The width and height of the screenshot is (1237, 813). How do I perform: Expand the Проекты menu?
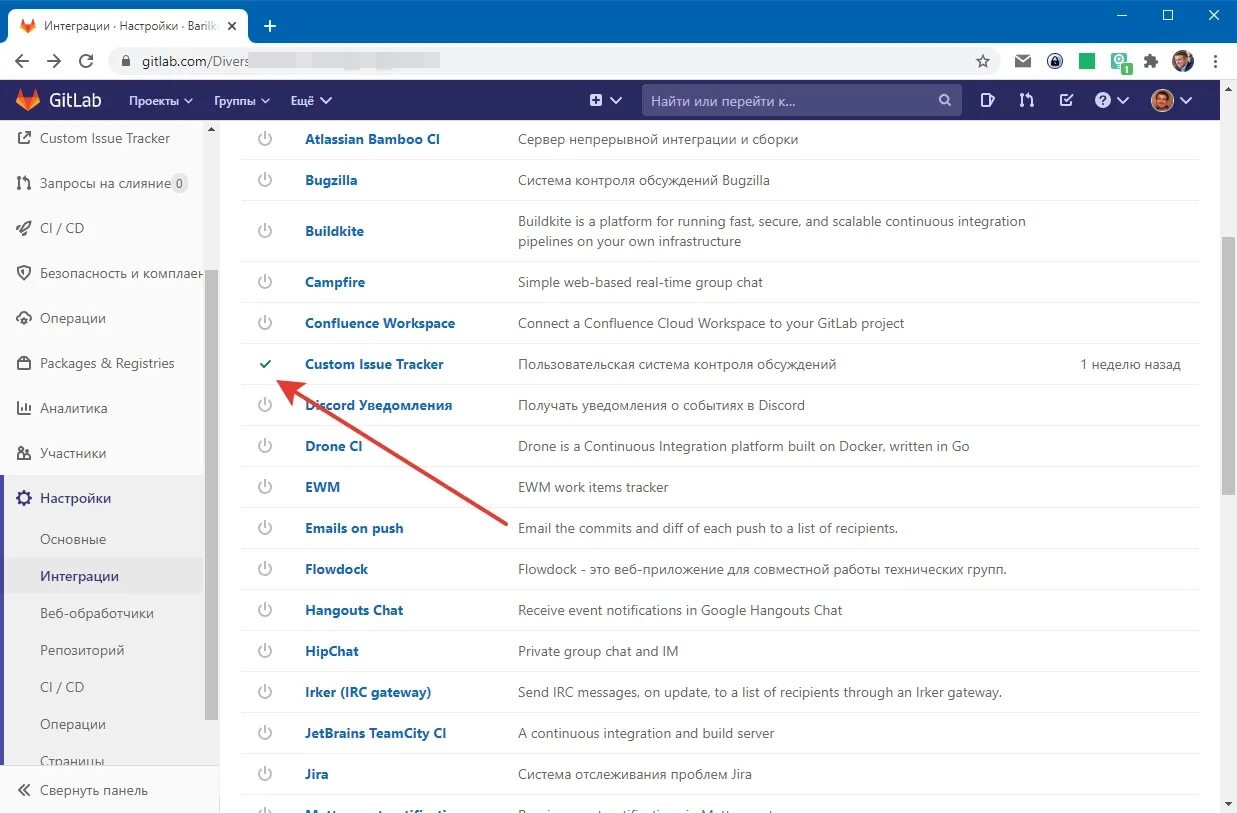point(161,100)
